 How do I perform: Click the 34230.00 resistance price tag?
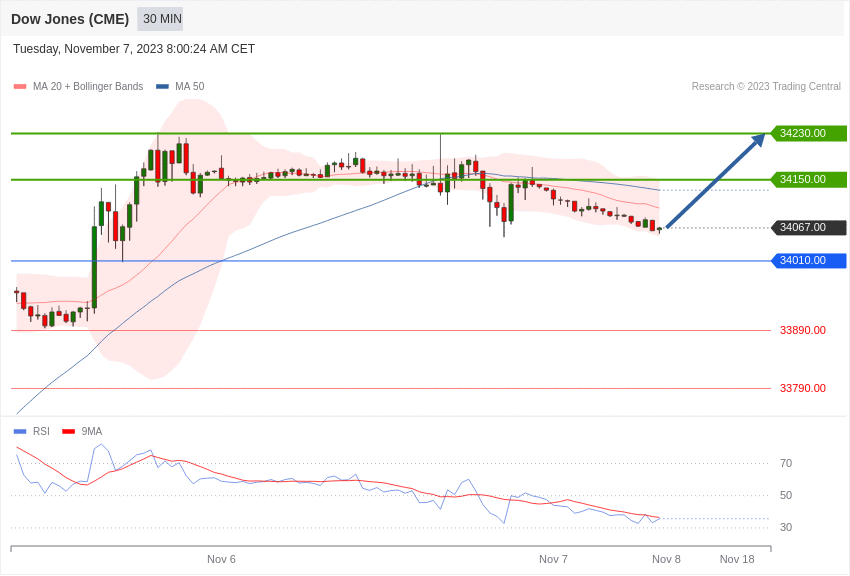tap(808, 133)
